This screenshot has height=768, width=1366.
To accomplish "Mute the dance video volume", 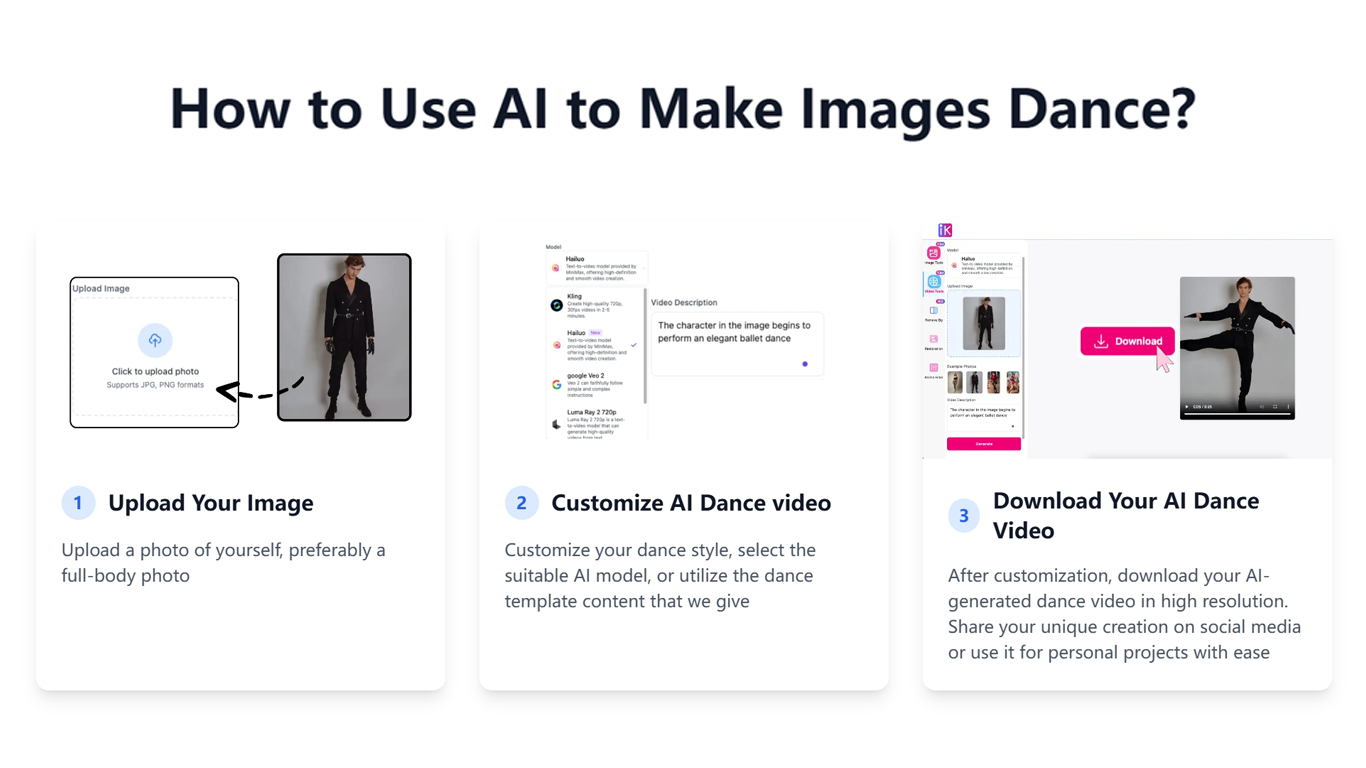I will (1262, 407).
